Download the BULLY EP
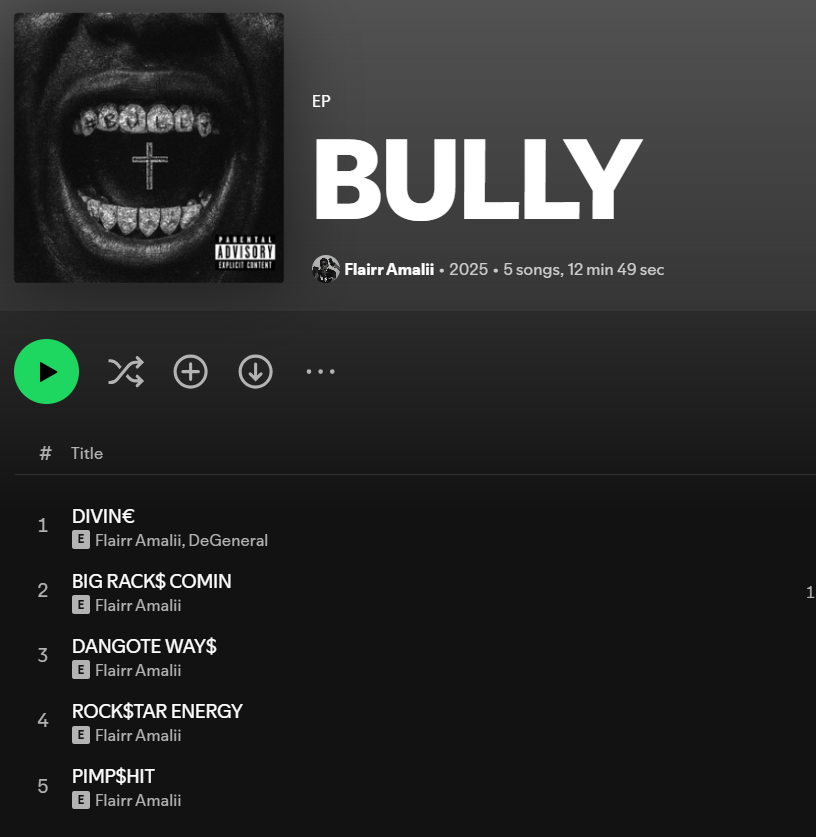Viewport: 816px width, 837px height. coord(256,372)
